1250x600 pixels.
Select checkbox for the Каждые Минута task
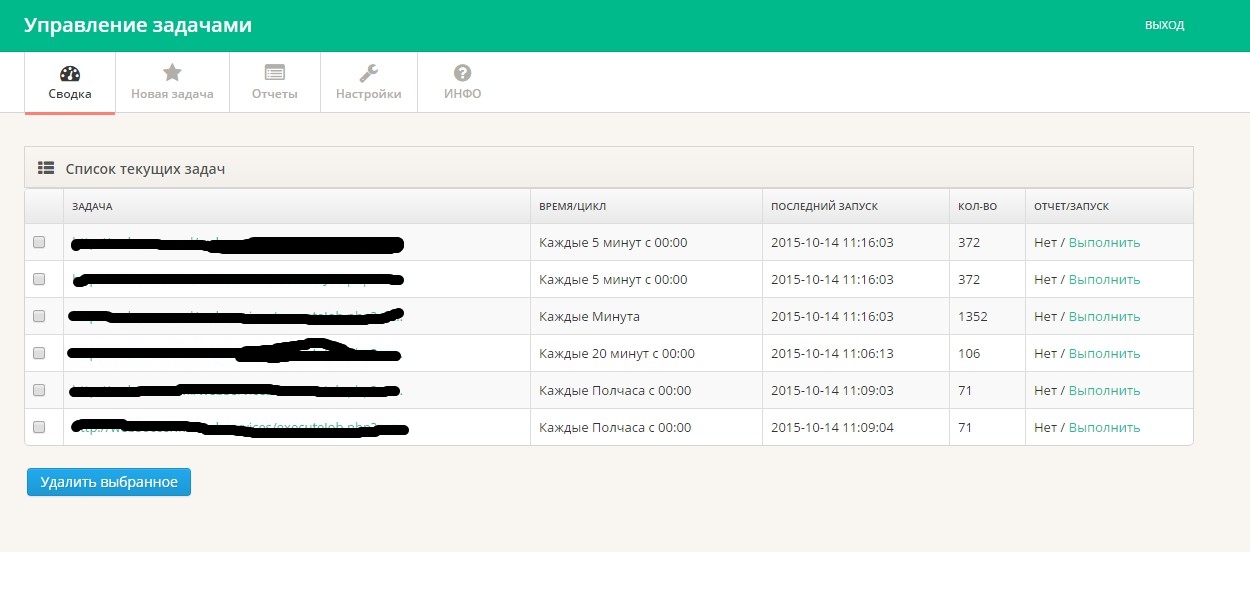click(x=39, y=316)
